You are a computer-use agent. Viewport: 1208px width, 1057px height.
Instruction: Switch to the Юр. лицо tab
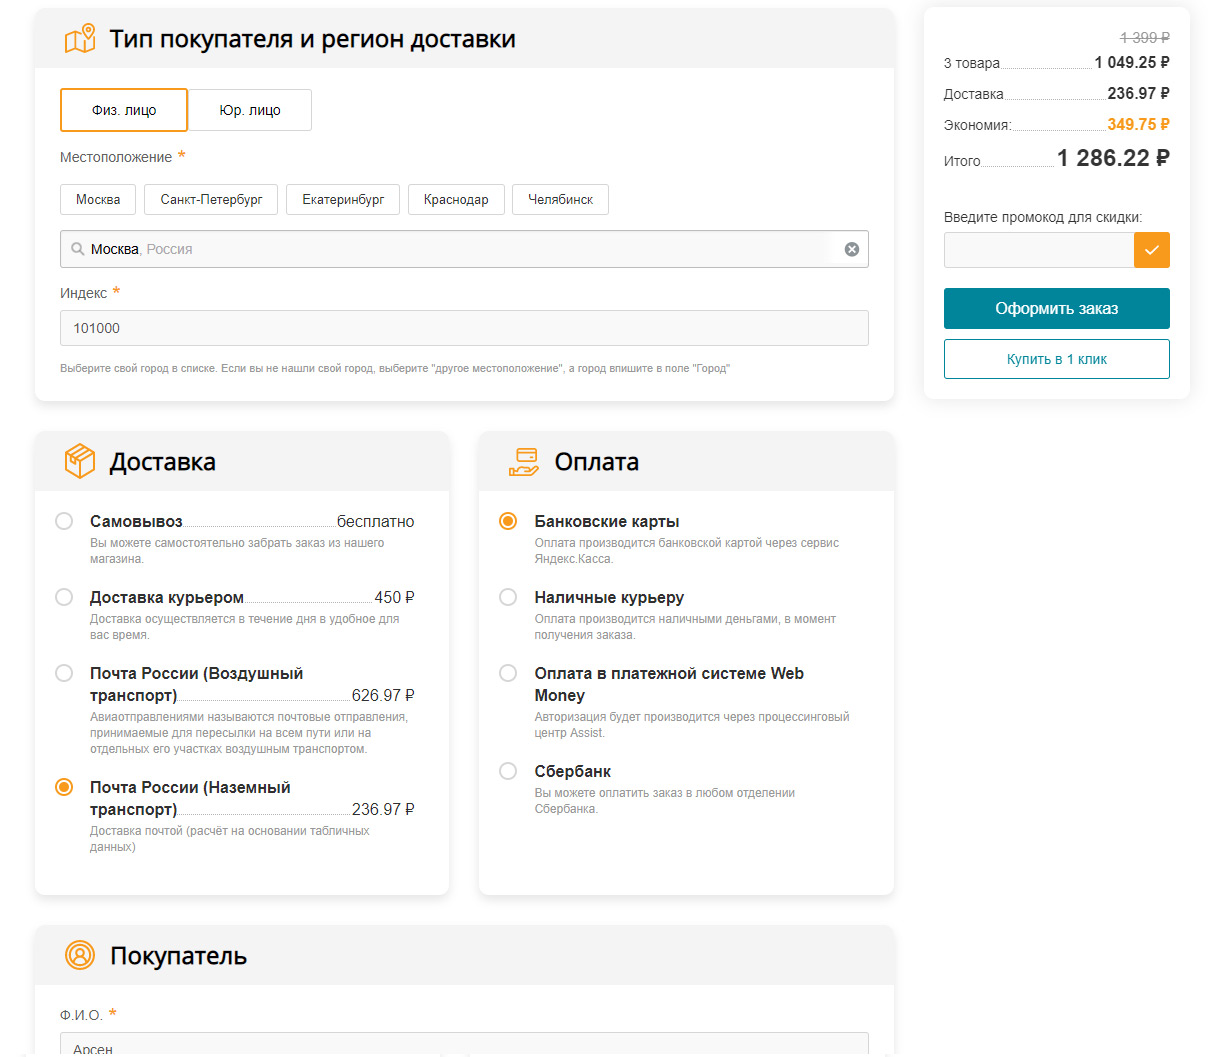(x=250, y=110)
